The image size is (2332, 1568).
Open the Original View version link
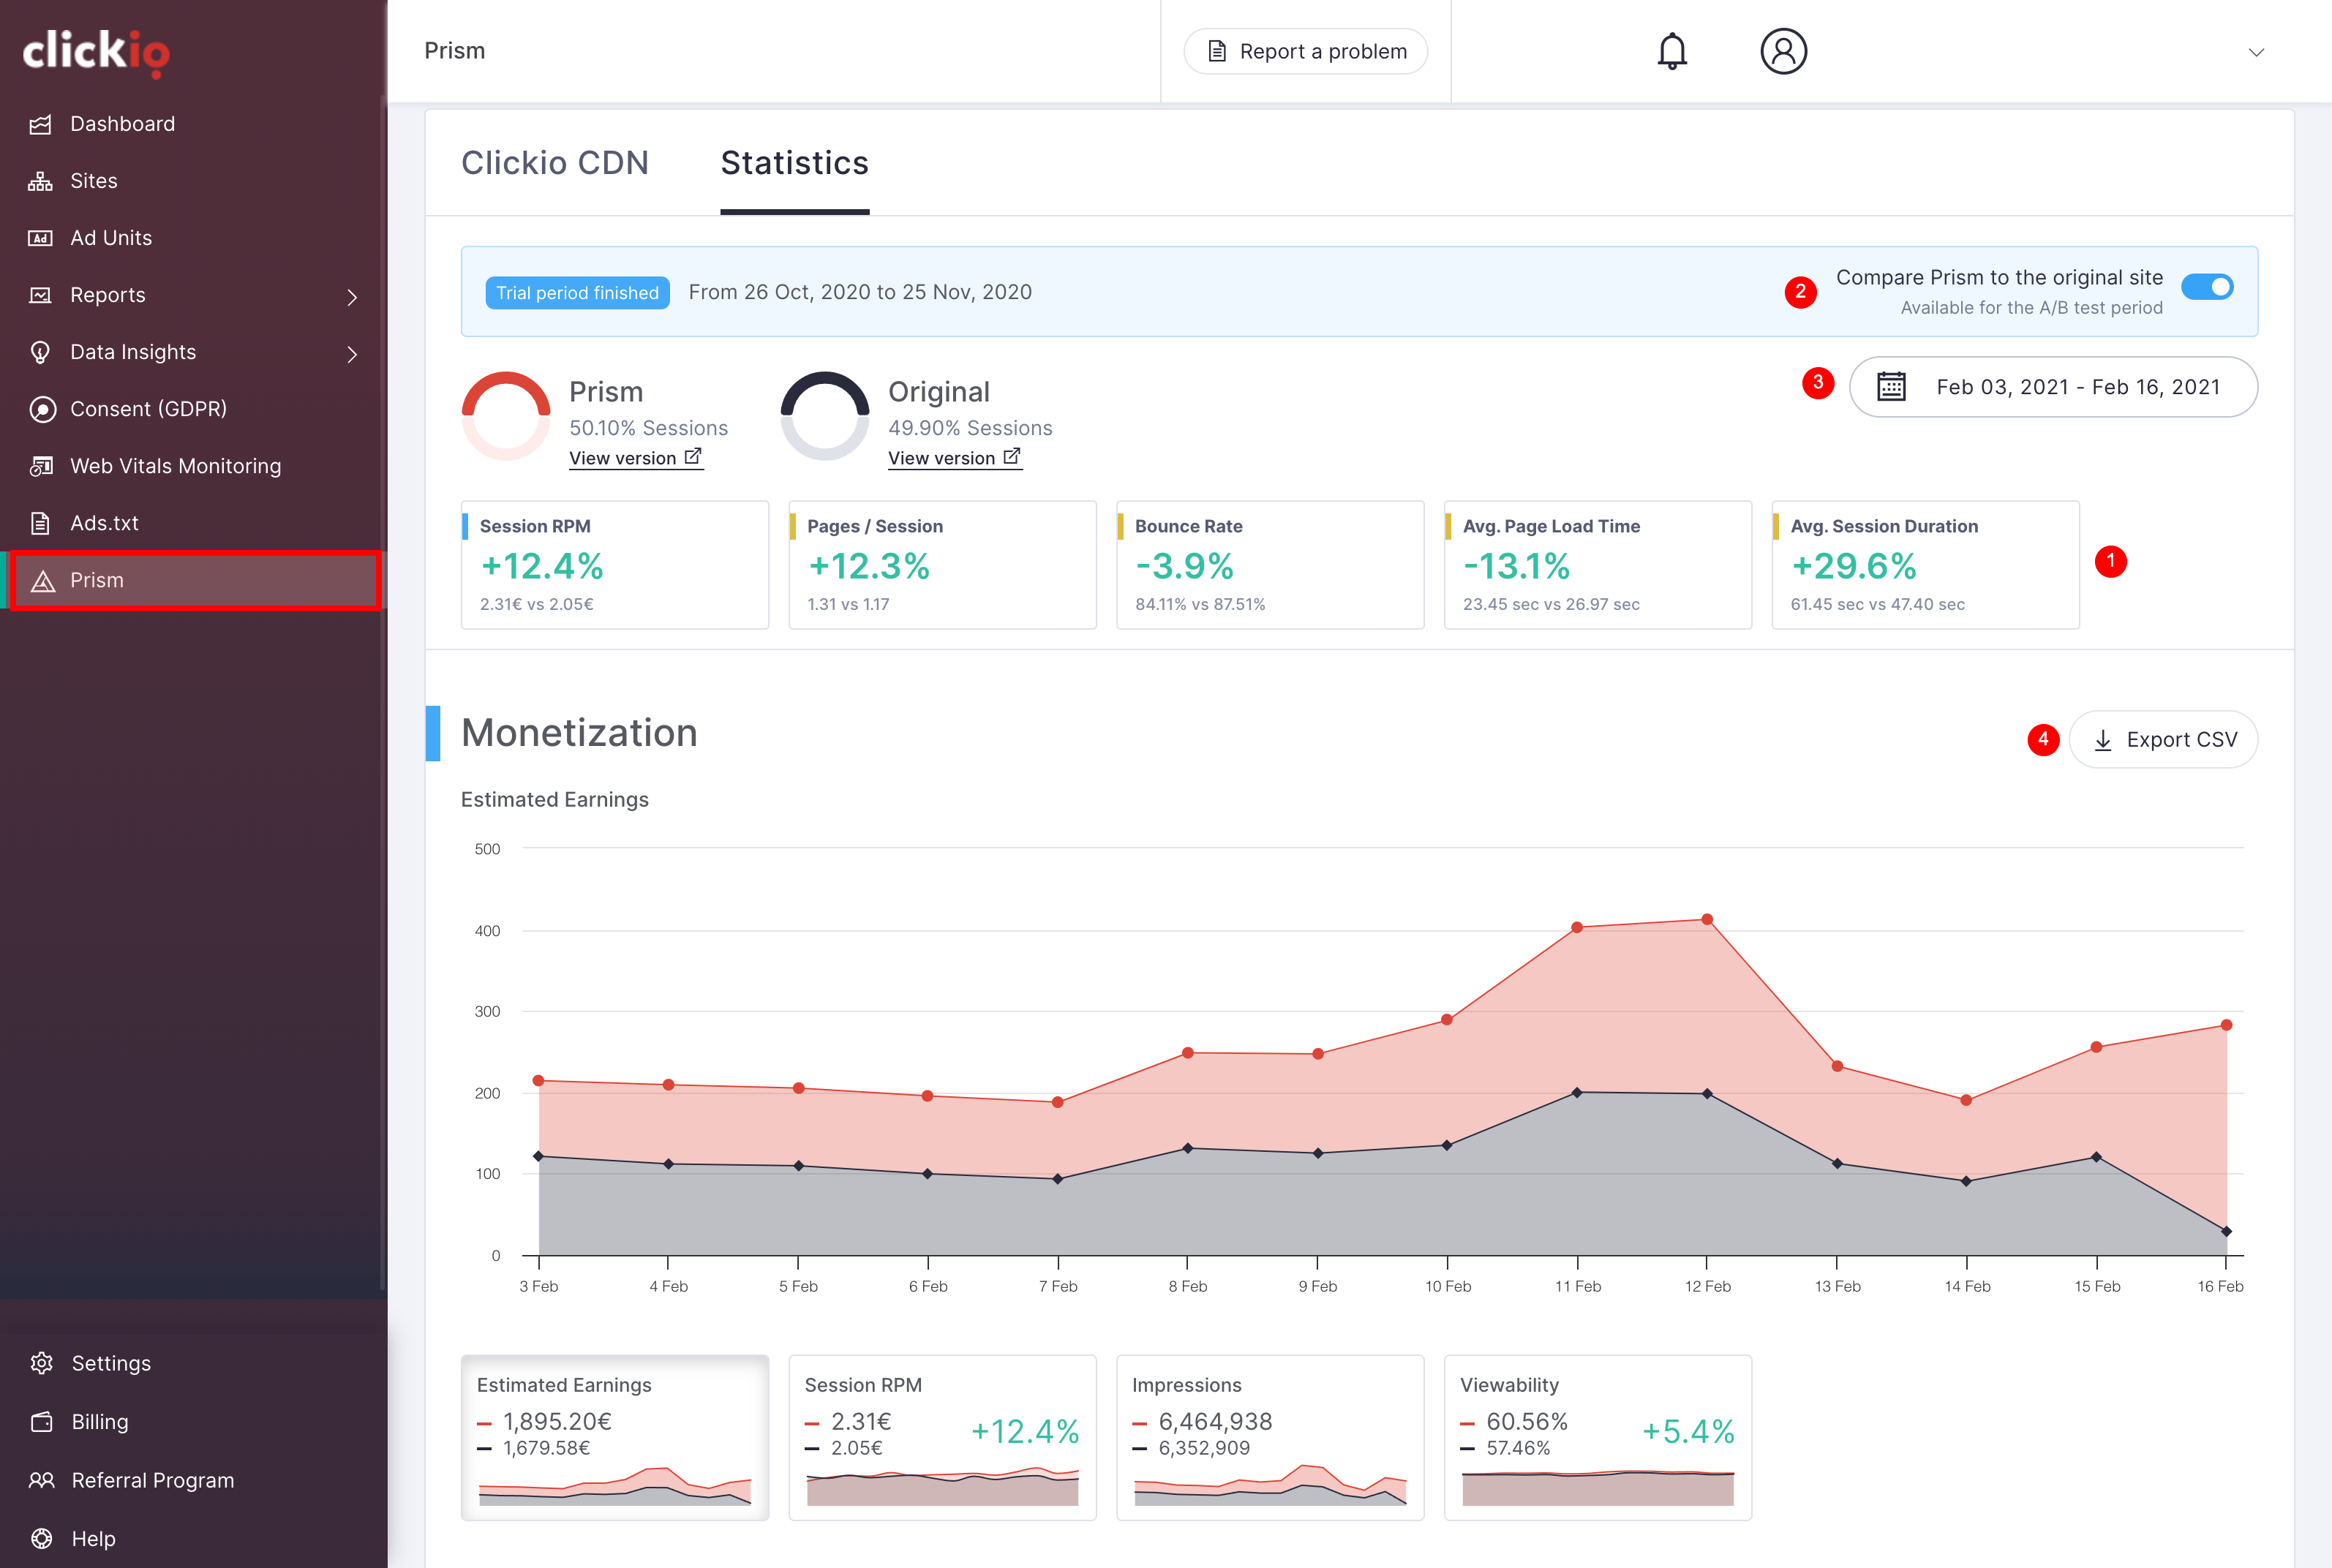(955, 458)
